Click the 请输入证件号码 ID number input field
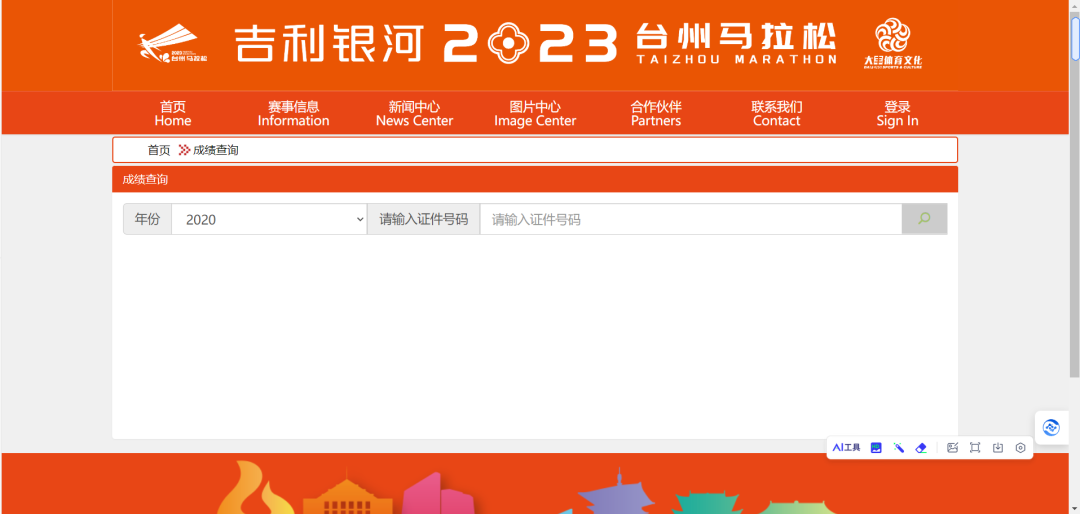The image size is (1080, 514). click(x=690, y=219)
